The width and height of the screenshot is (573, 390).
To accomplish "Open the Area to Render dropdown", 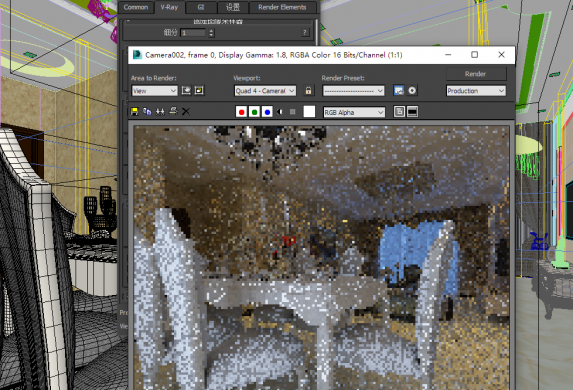I will click(x=155, y=91).
